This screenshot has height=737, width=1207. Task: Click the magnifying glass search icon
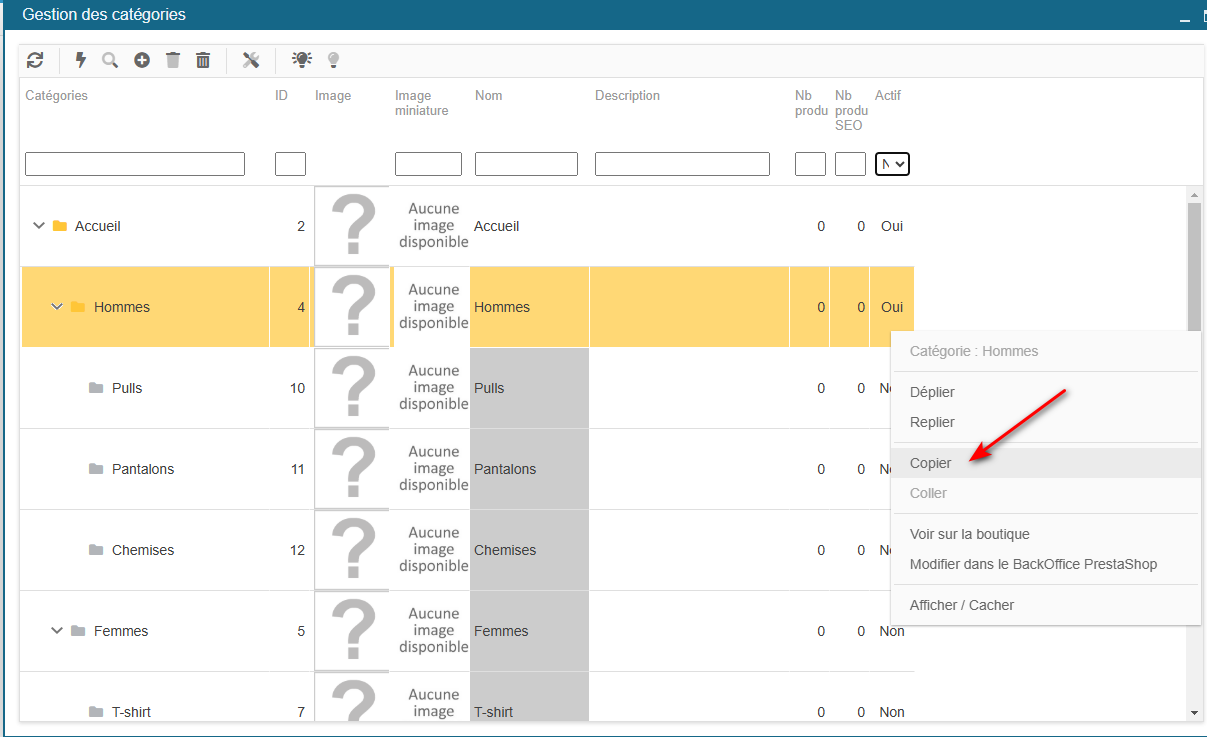click(110, 61)
